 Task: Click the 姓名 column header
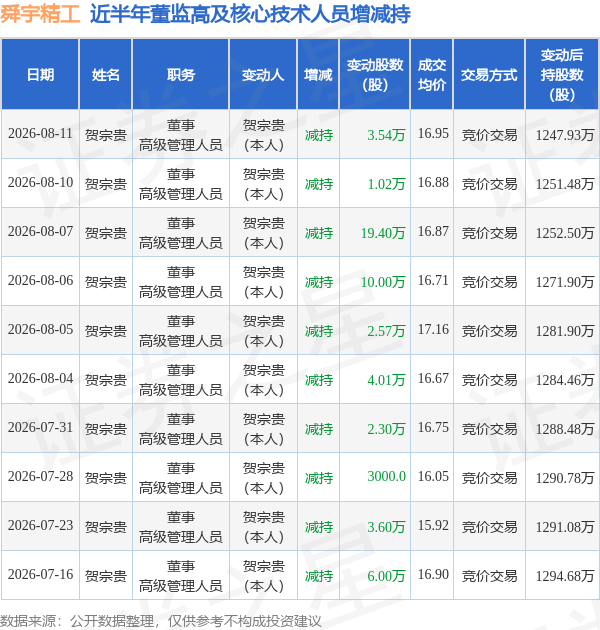click(x=106, y=75)
